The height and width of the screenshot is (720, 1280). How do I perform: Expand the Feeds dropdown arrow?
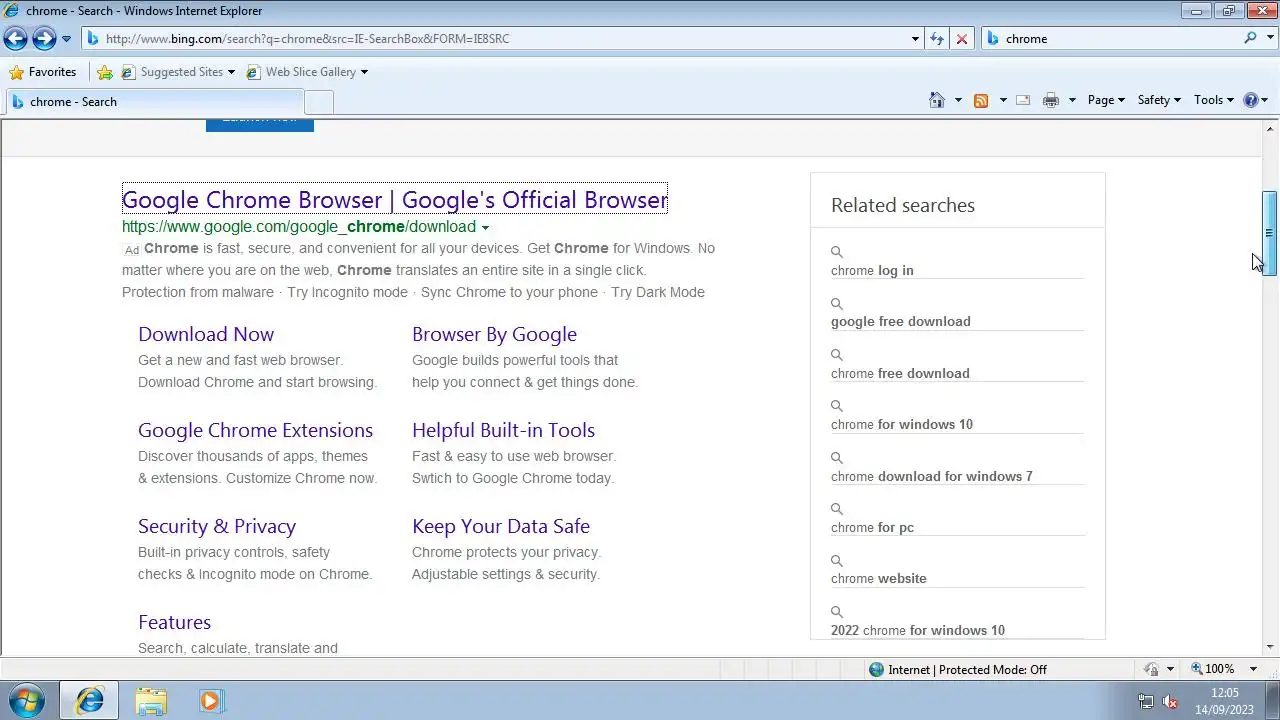click(1003, 100)
